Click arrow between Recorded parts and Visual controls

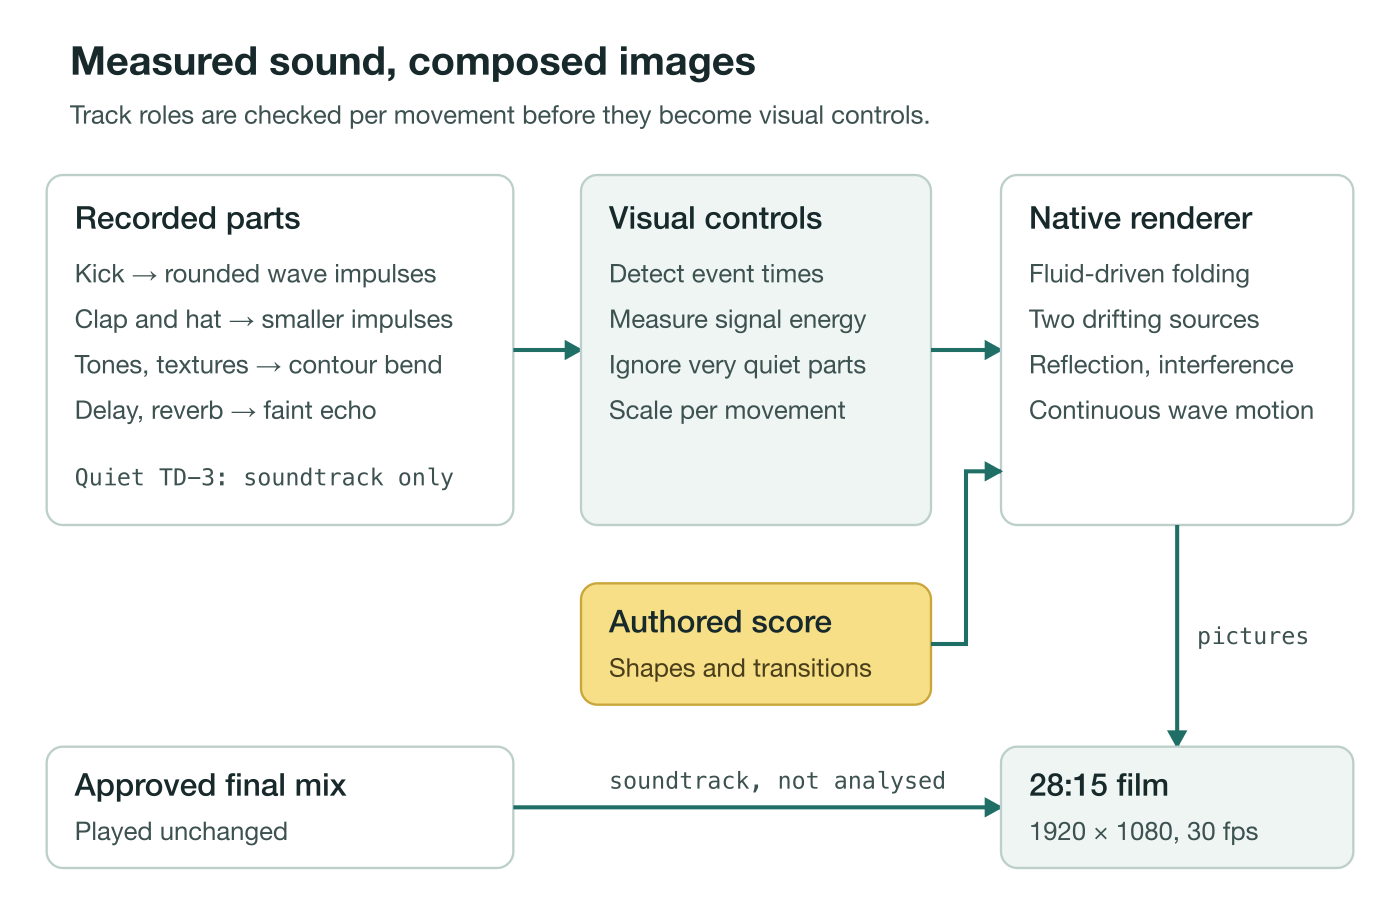(x=547, y=350)
